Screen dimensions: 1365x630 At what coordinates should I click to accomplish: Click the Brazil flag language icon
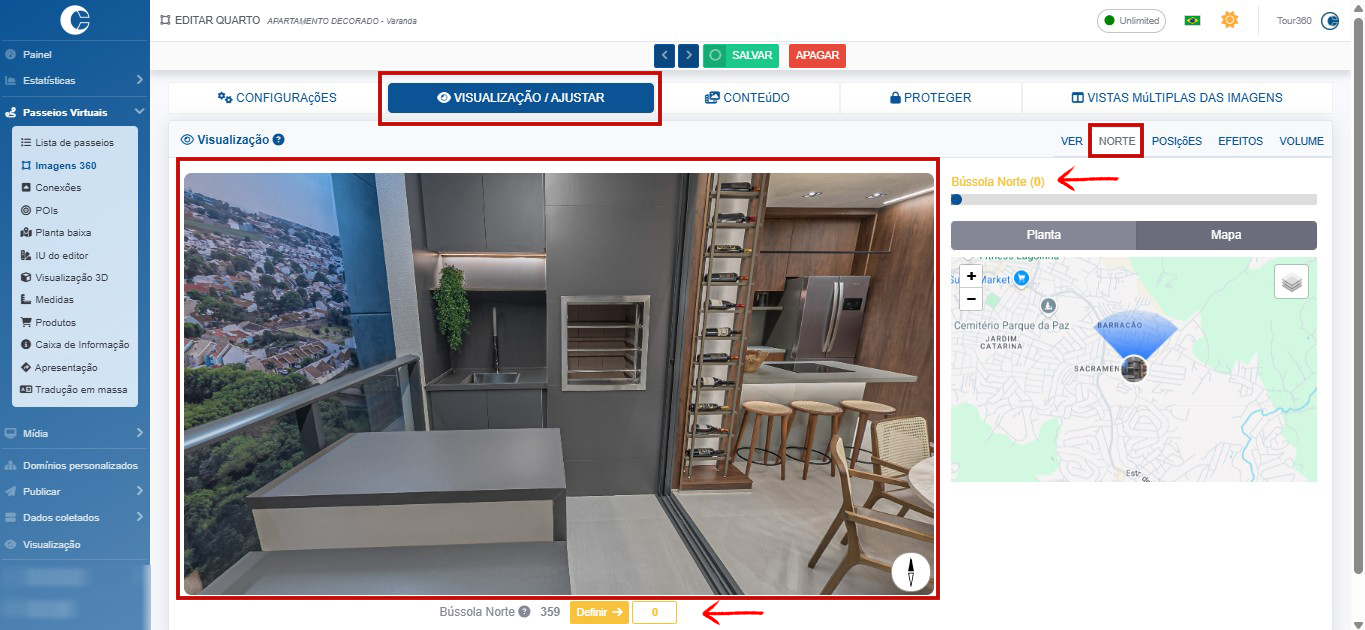click(x=1192, y=20)
